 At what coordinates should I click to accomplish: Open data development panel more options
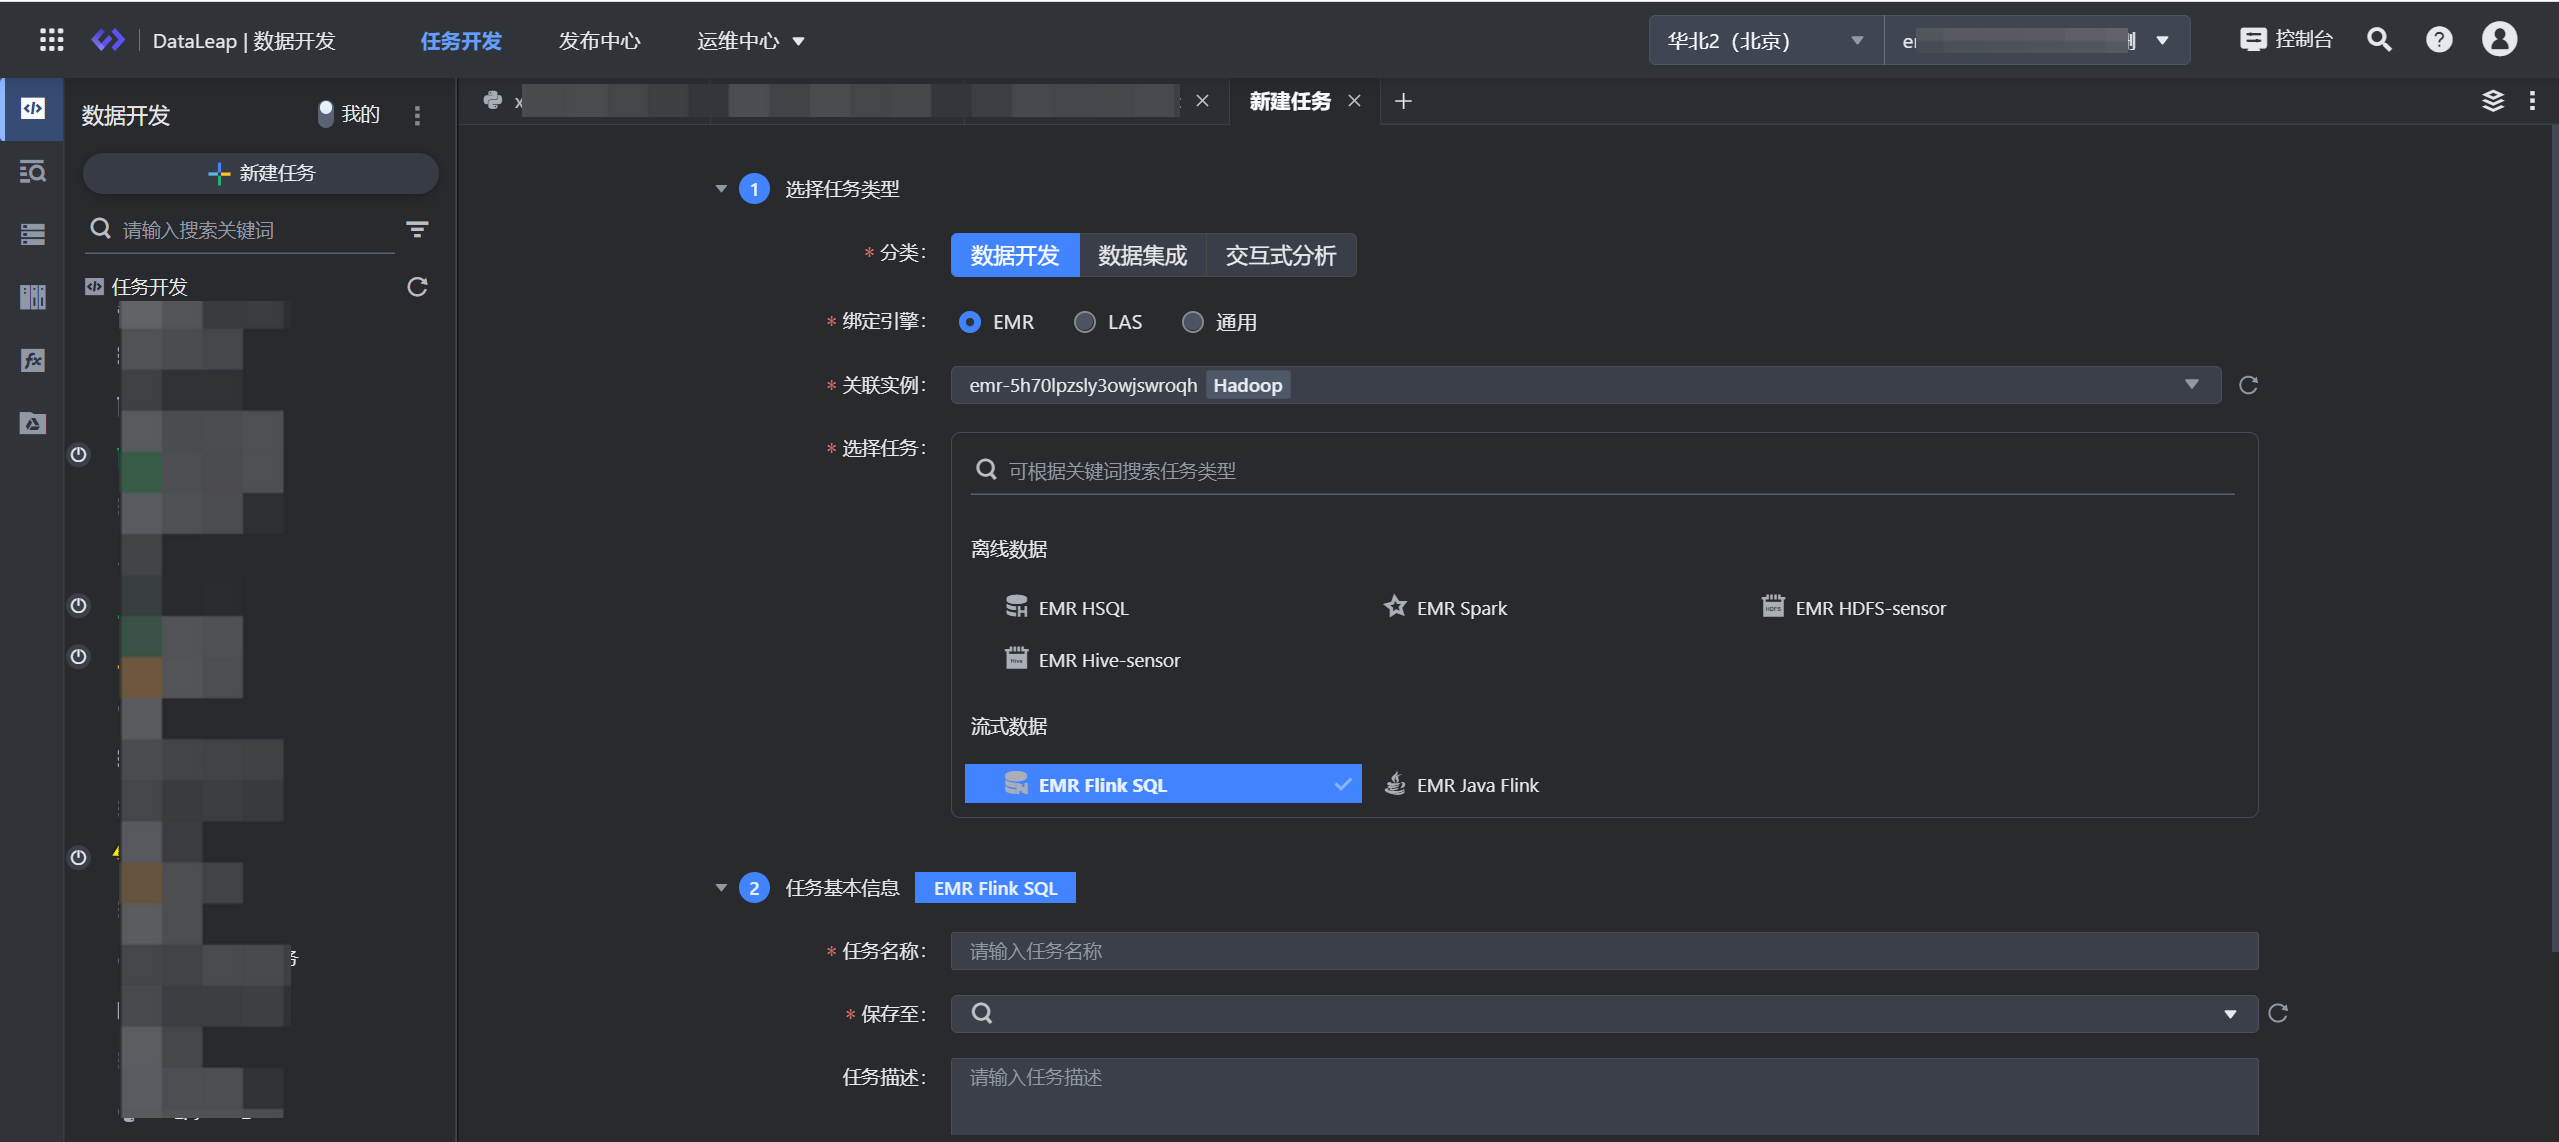pyautogui.click(x=417, y=116)
